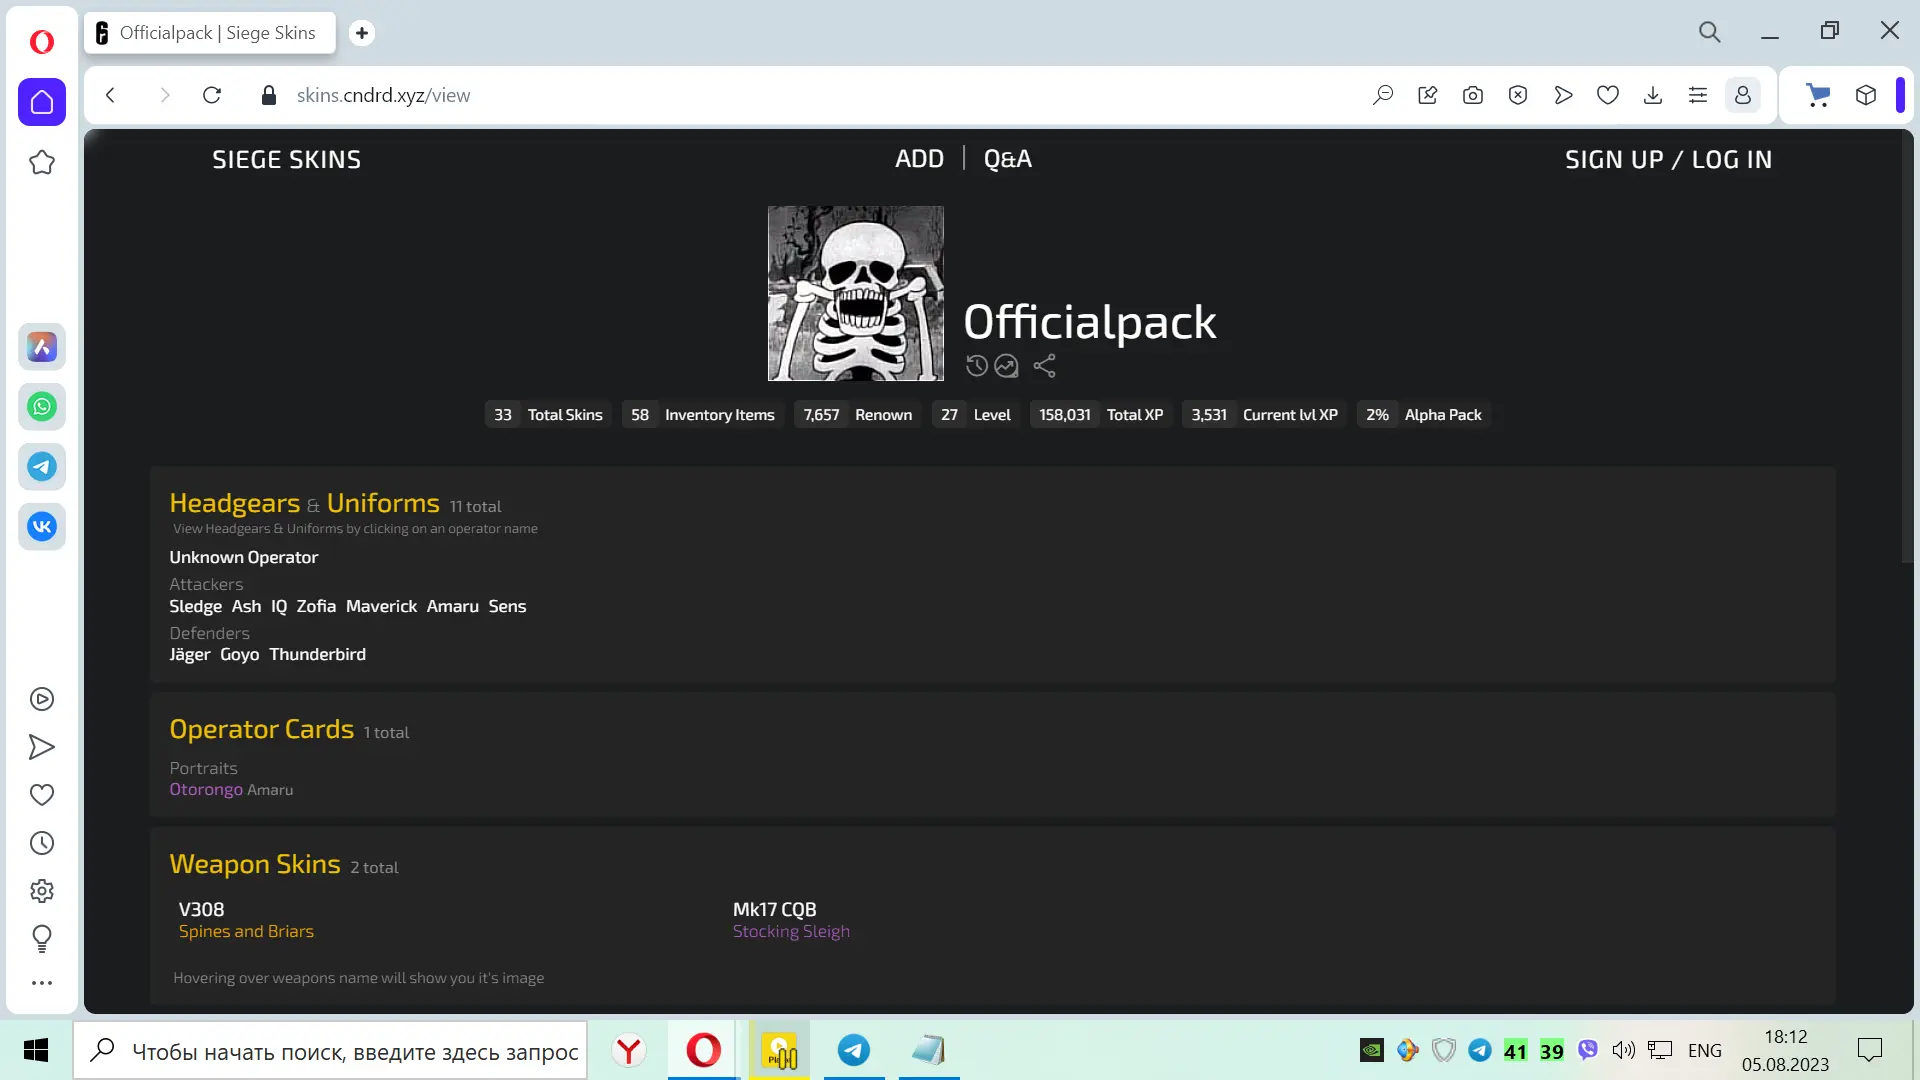Open History clock icon in sidebar

(x=42, y=843)
